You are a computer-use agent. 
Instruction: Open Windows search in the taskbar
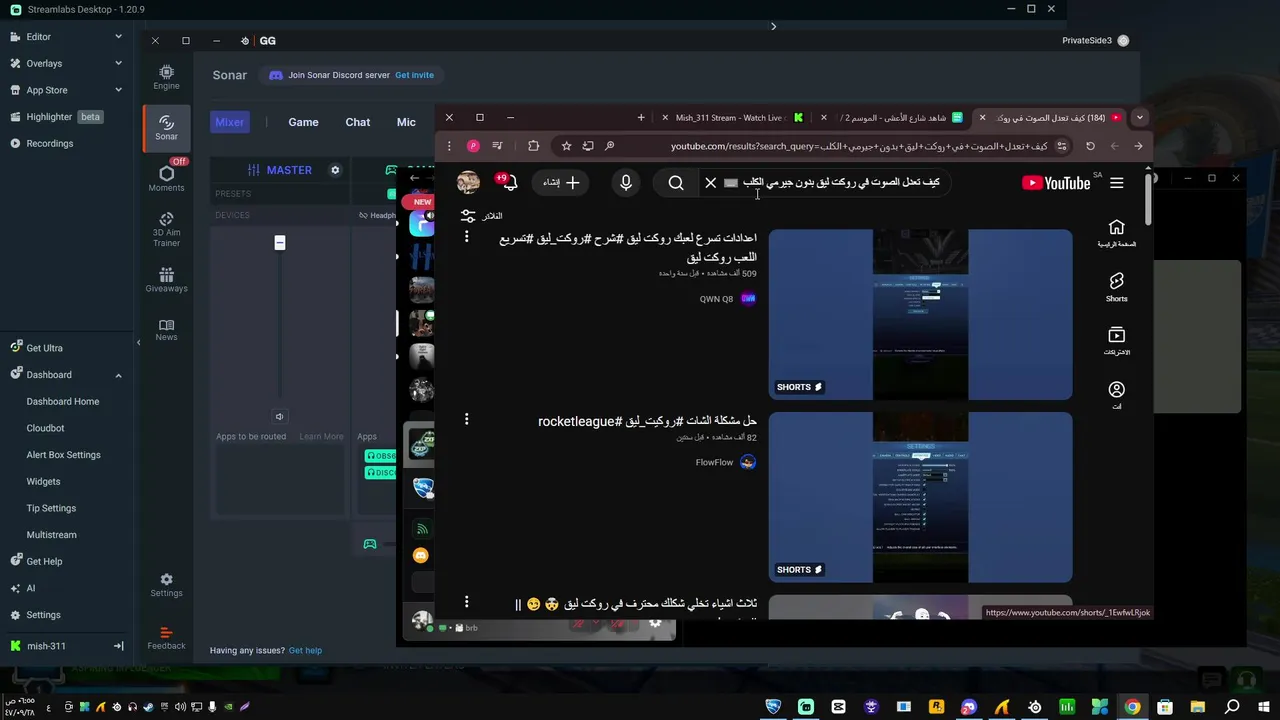(1232, 707)
